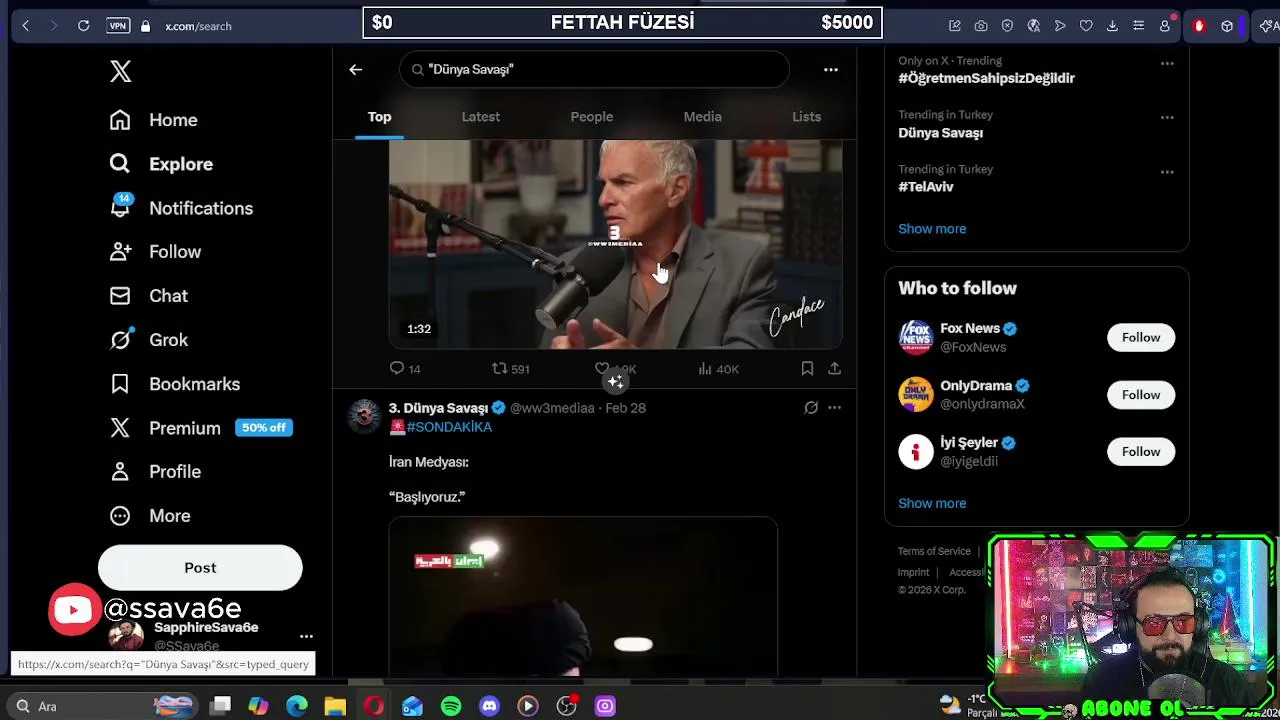Open options for Dünya Savaşı trend
1280x720 pixels.
coord(1167,117)
